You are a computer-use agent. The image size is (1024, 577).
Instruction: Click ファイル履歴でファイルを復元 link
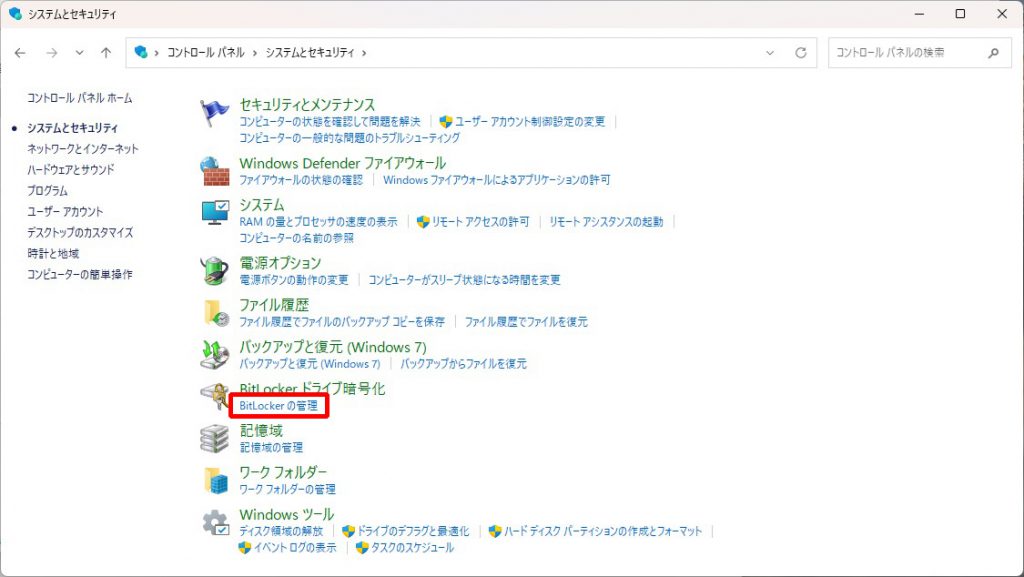(526, 322)
